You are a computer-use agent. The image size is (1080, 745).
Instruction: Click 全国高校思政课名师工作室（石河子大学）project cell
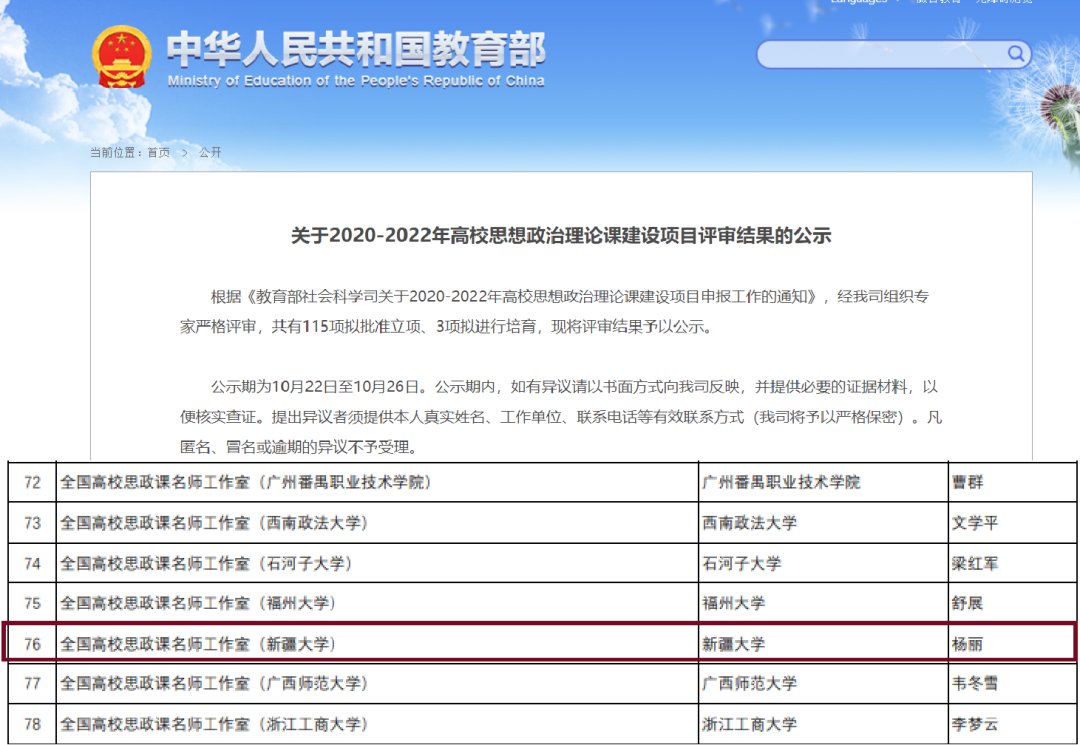coord(206,564)
